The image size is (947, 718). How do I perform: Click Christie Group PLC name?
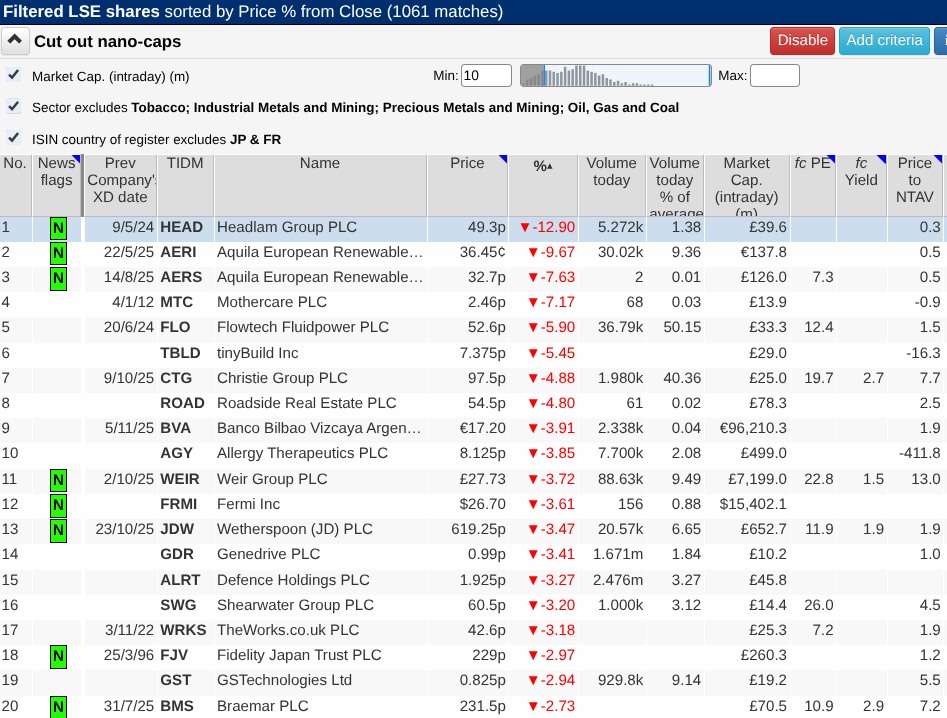coord(282,378)
